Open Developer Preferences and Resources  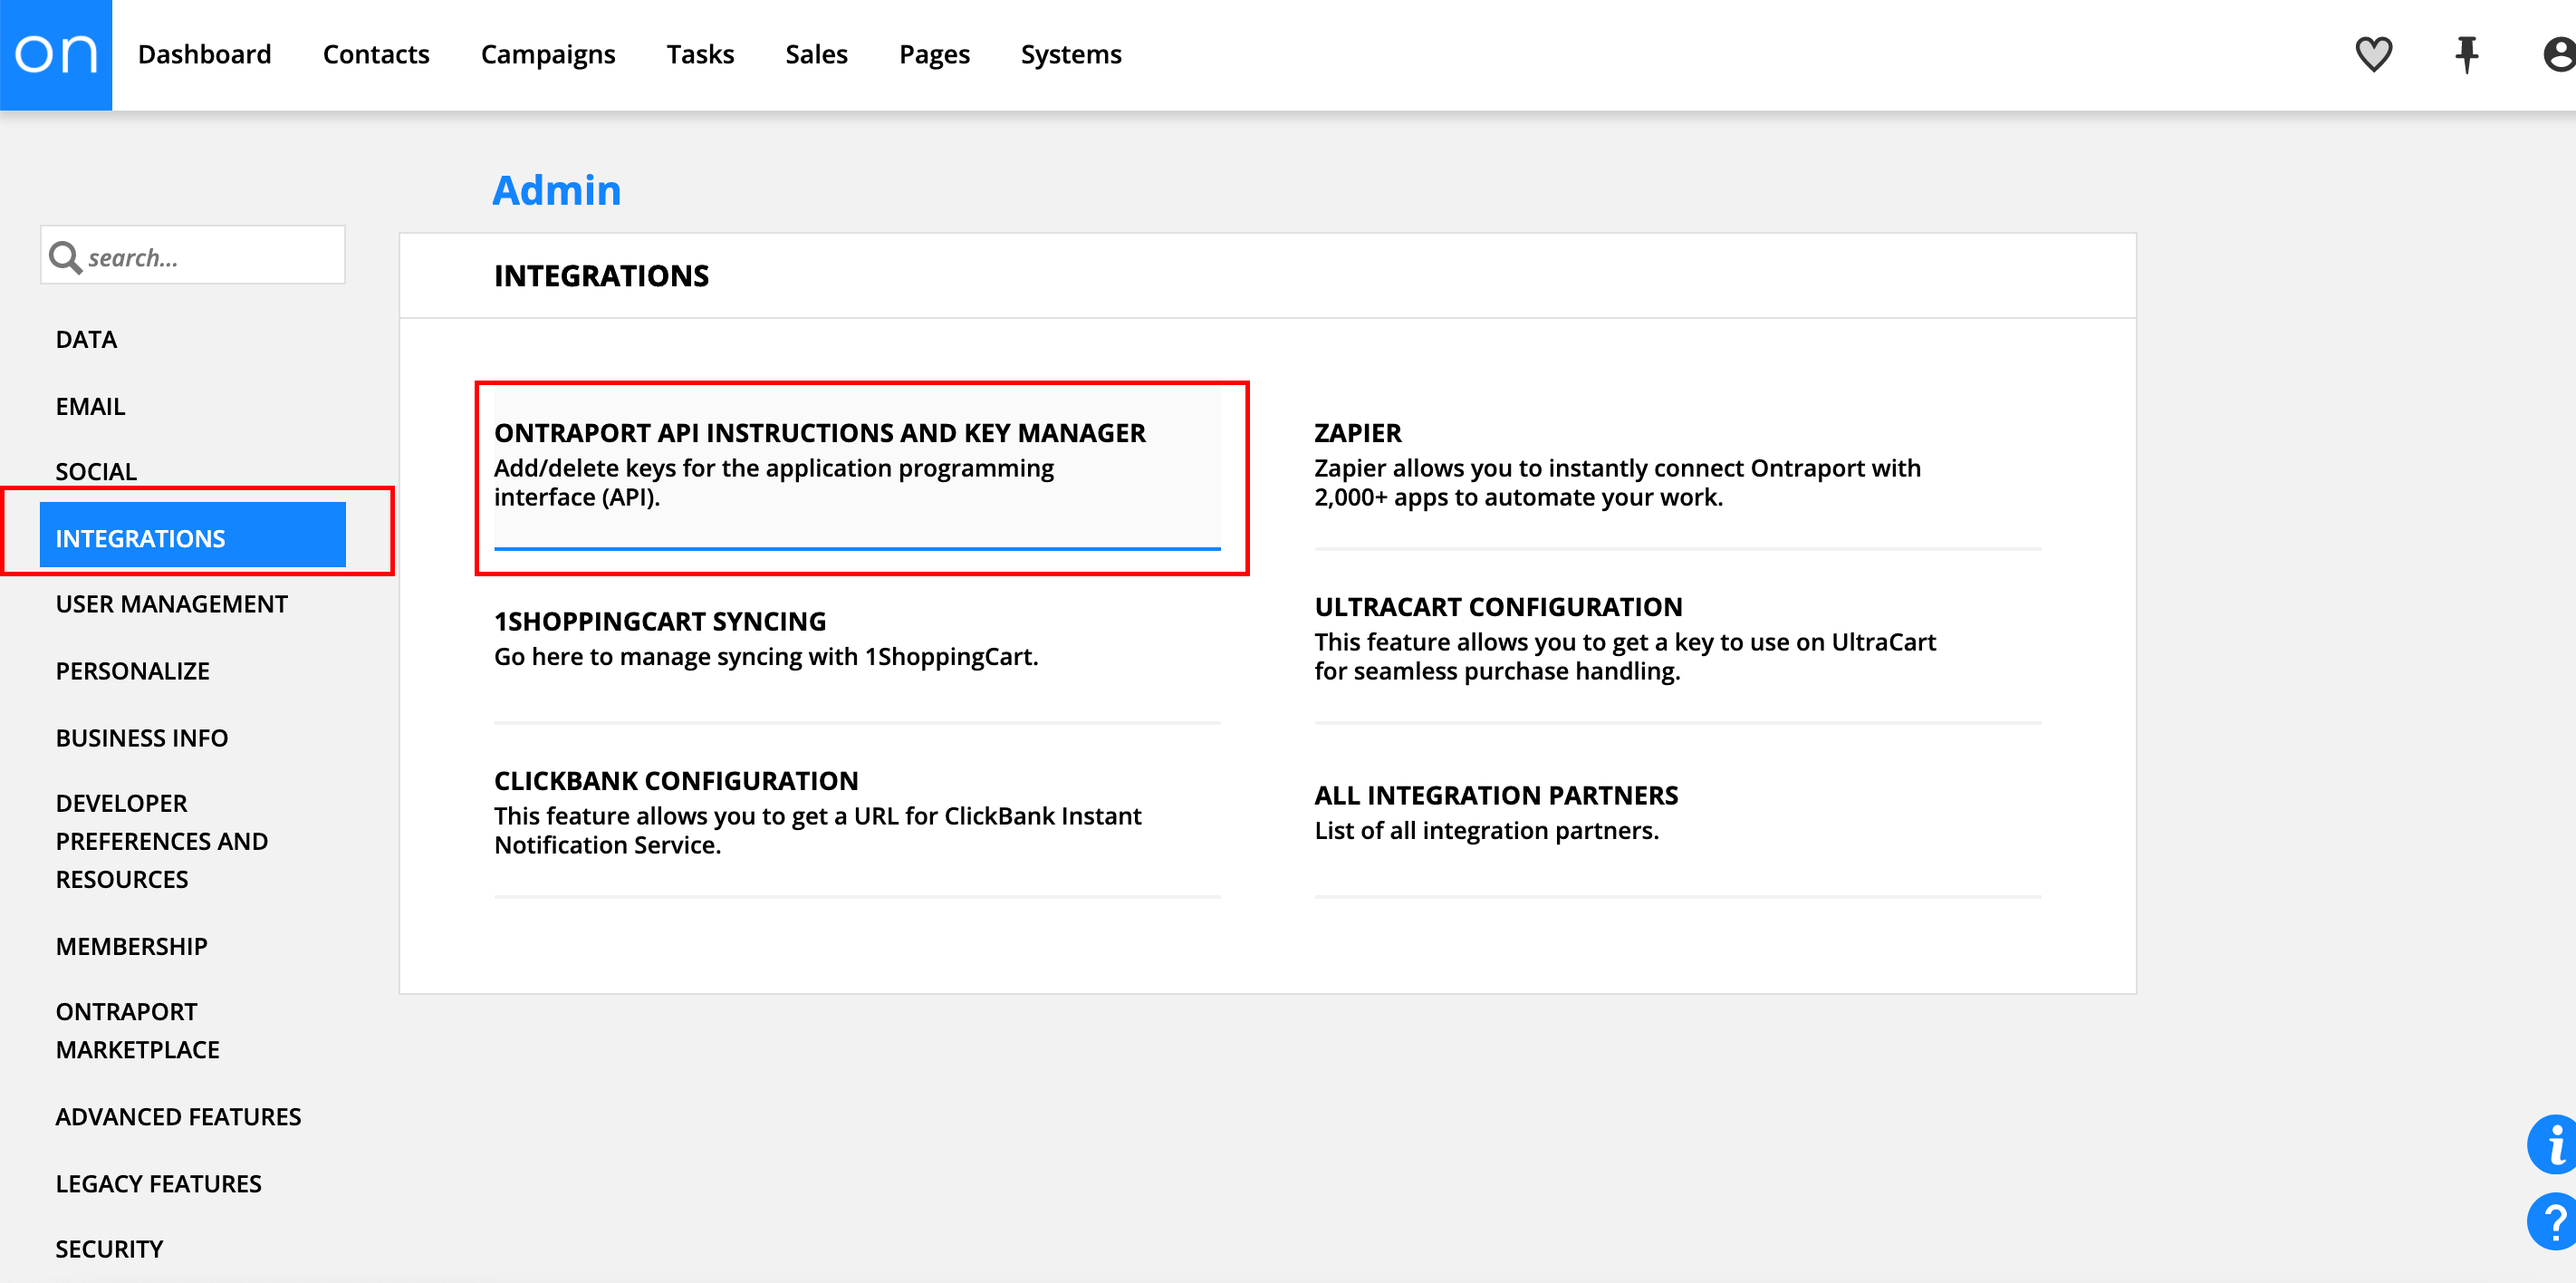pos(161,841)
